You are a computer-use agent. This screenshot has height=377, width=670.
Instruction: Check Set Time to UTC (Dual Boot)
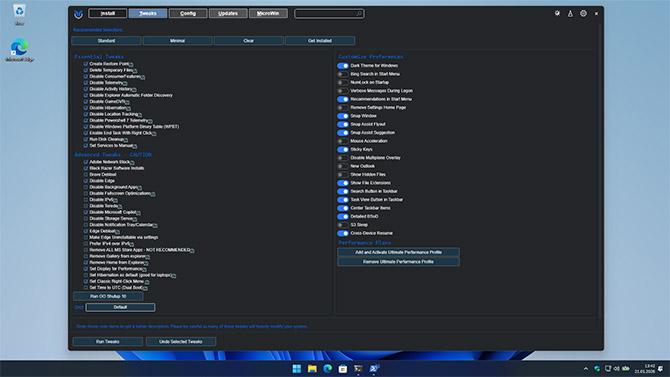(x=86, y=288)
